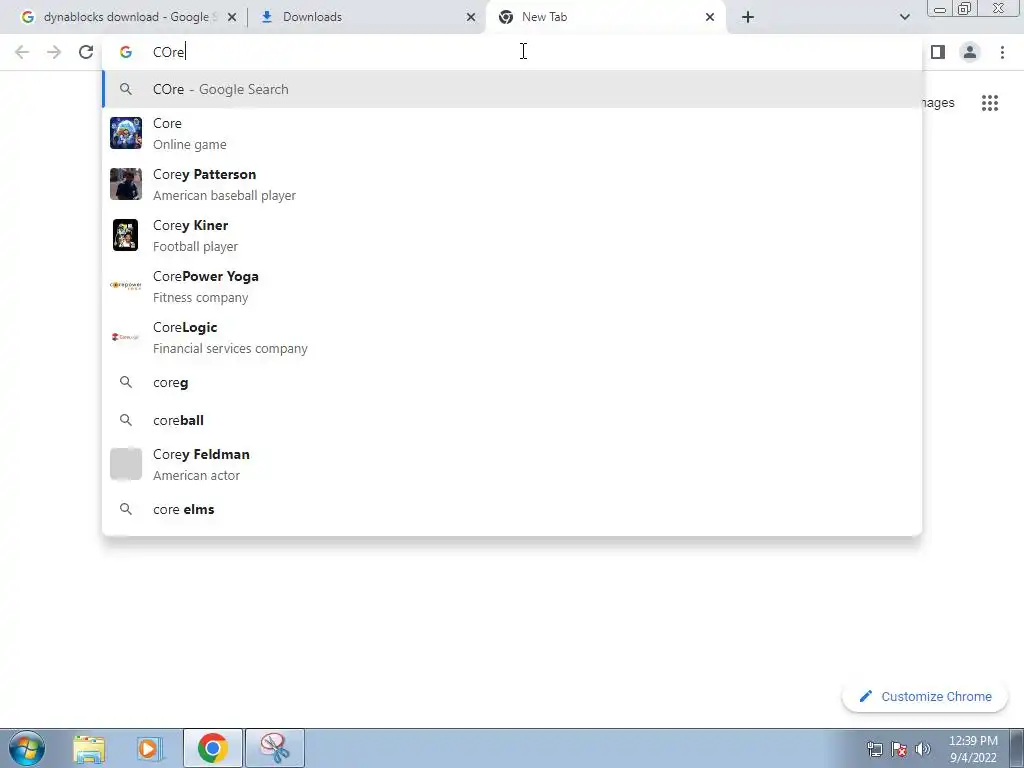Open the Snipping Tool taskbar icon
1024x768 pixels.
[x=275, y=748]
